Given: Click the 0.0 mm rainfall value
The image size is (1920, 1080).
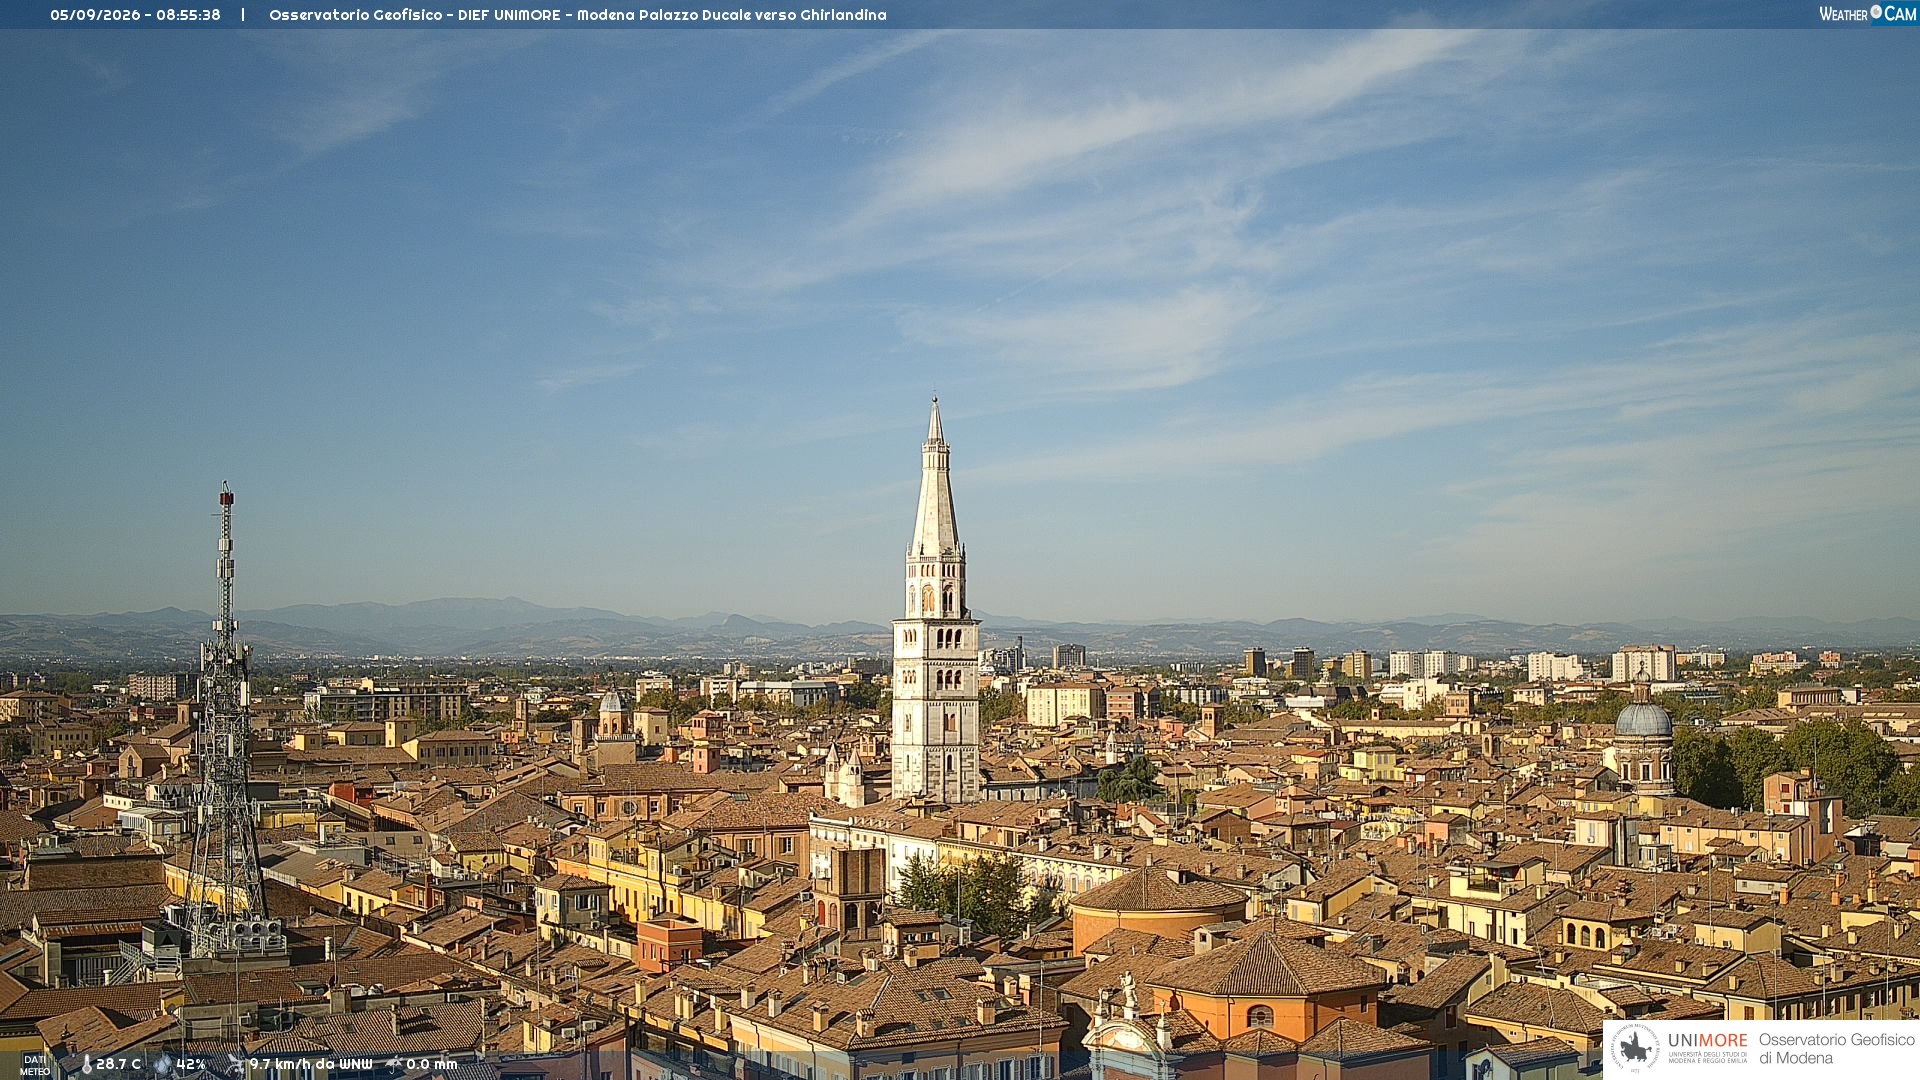Looking at the screenshot, I should click(431, 1064).
